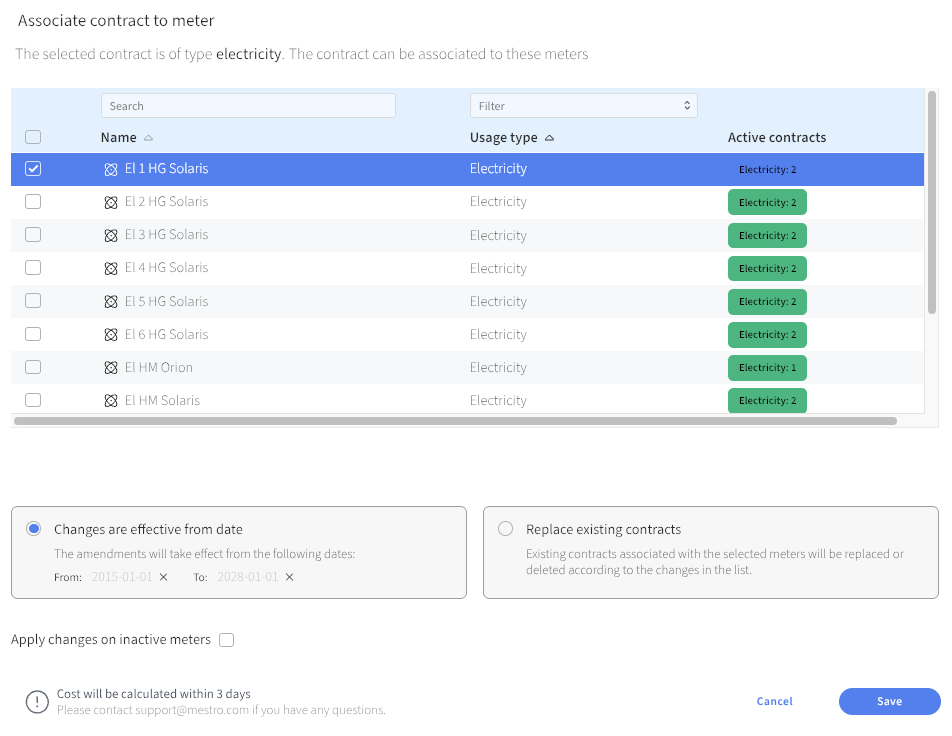Click the meter icon for El 6 HG Solaris
Image resolution: width=952 pixels, height=736 pixels.
pos(110,335)
